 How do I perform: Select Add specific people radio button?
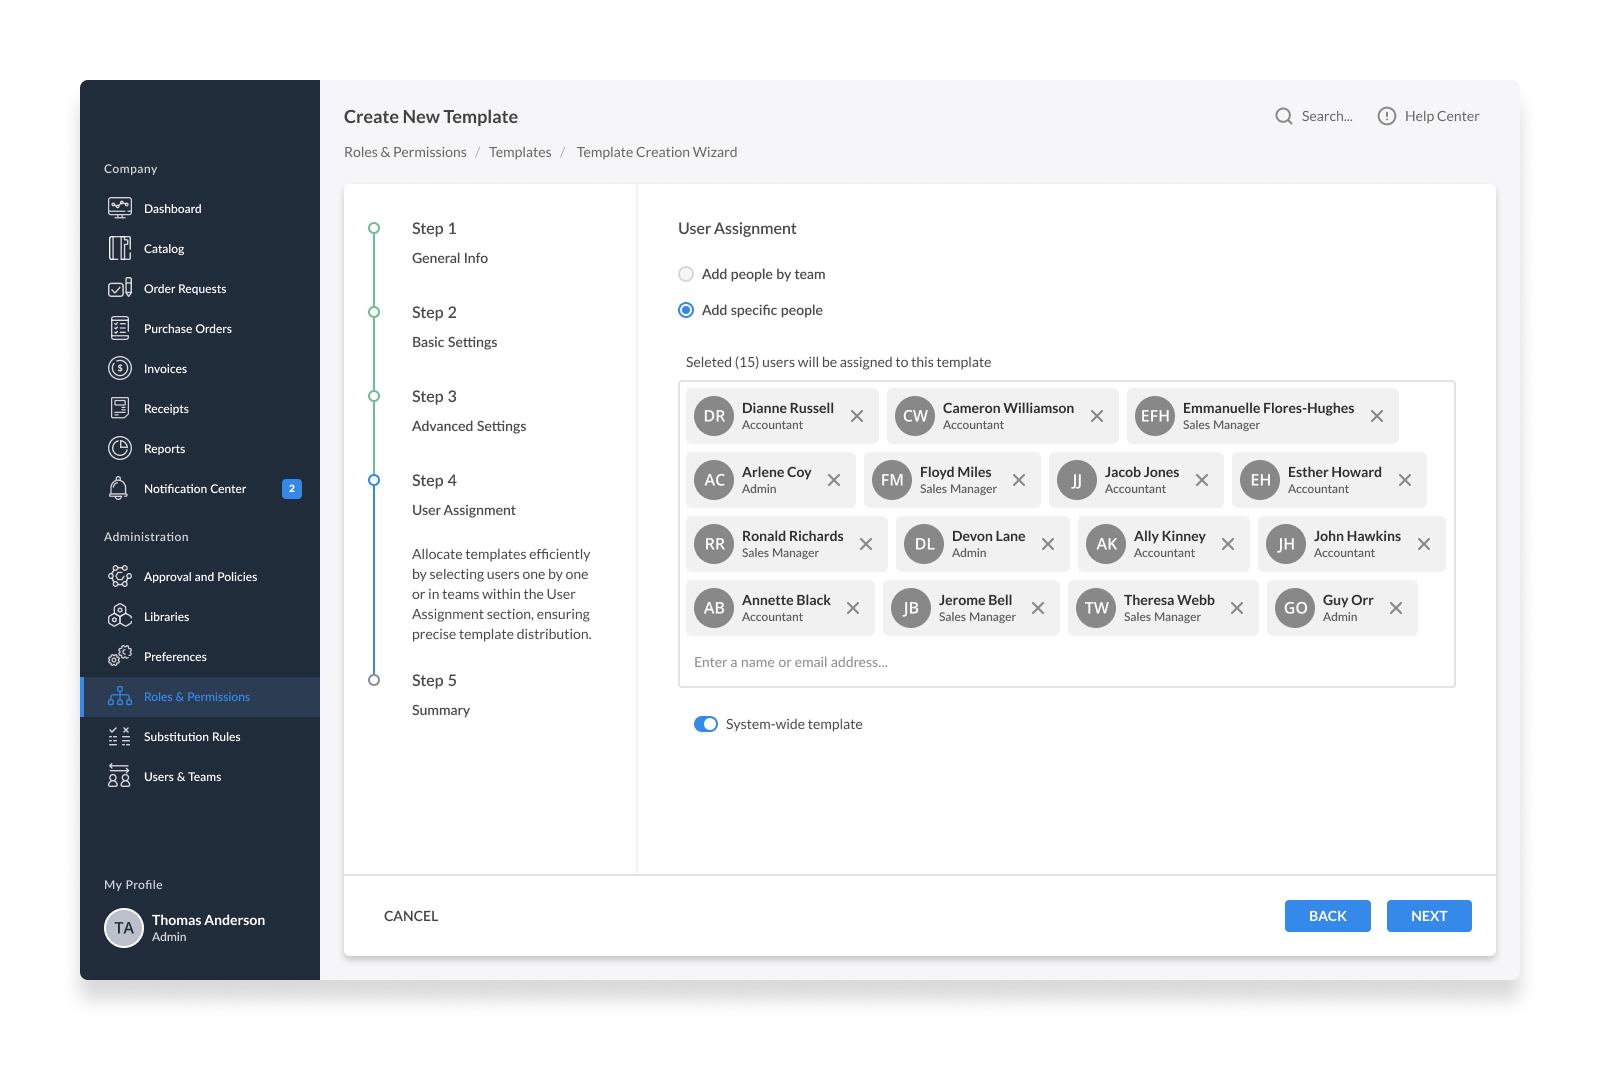(686, 310)
